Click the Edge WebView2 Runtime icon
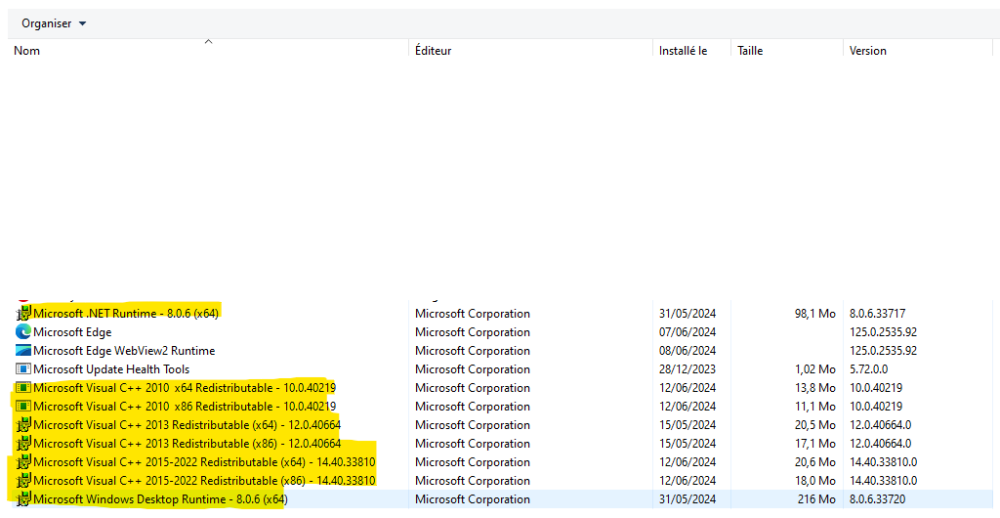The height and width of the screenshot is (518, 1000). (23, 351)
